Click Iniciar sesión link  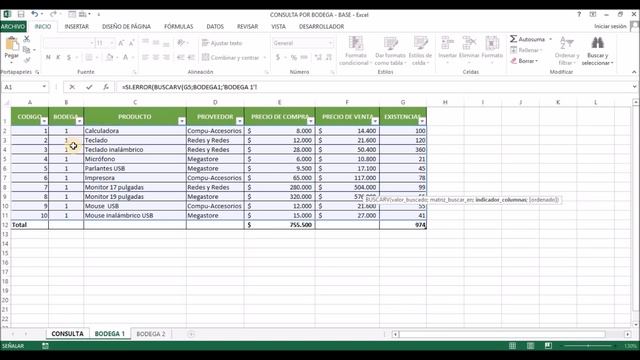pyautogui.click(x=610, y=26)
